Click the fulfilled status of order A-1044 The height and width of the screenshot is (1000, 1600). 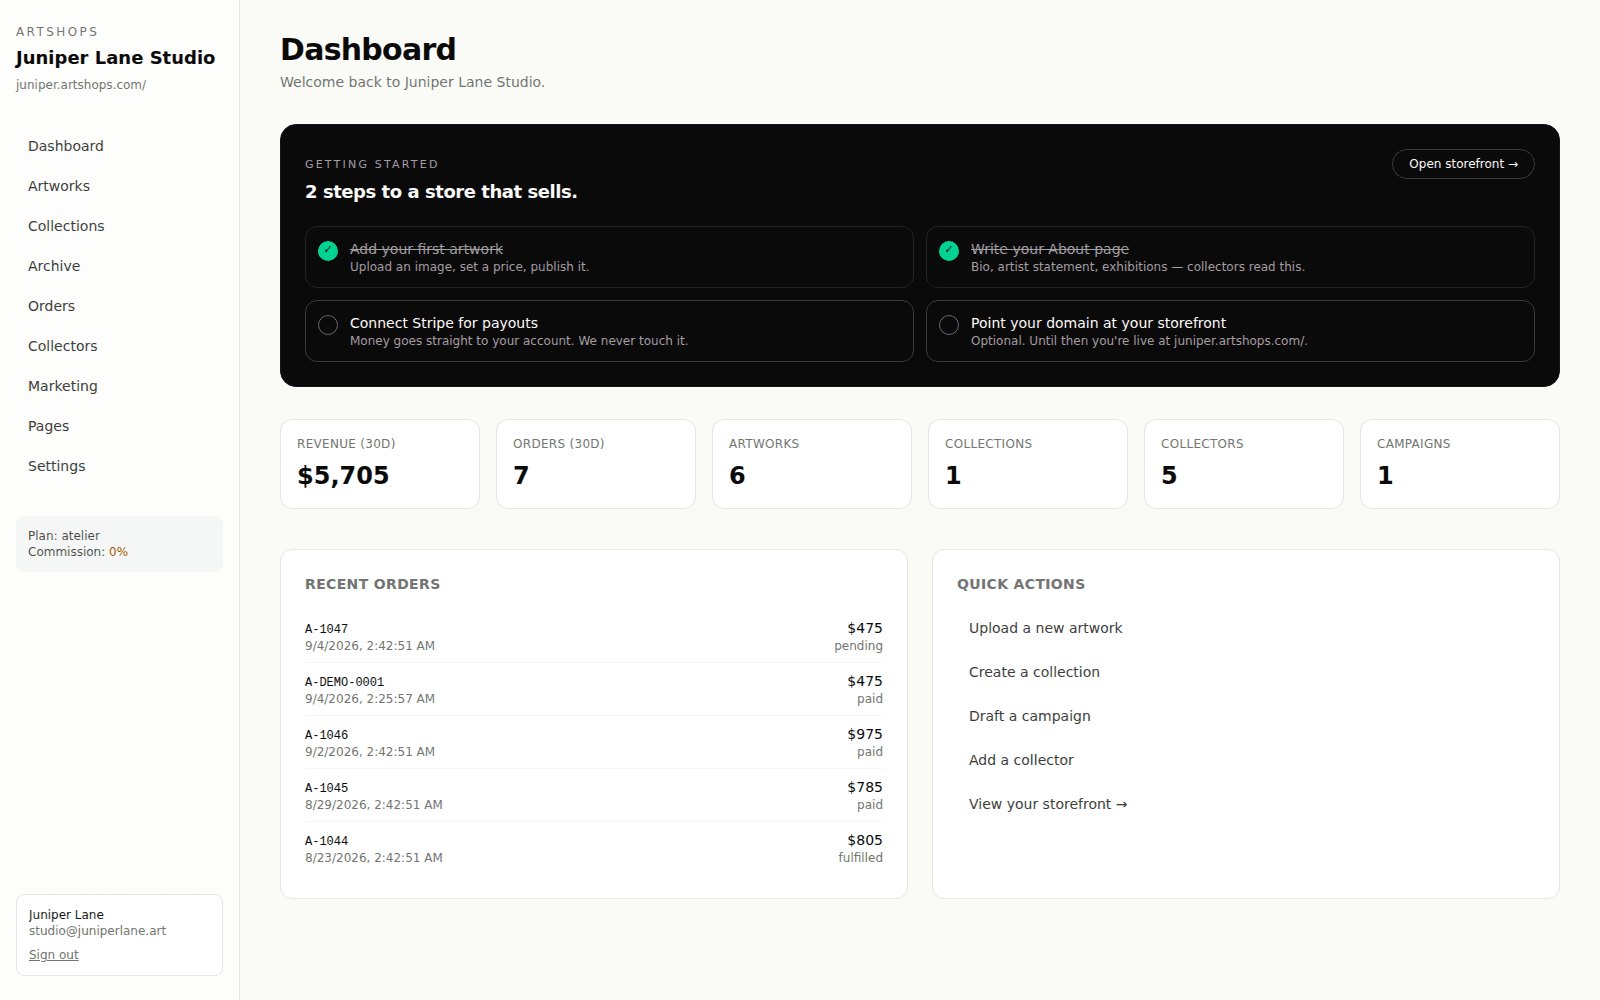[x=860, y=858]
